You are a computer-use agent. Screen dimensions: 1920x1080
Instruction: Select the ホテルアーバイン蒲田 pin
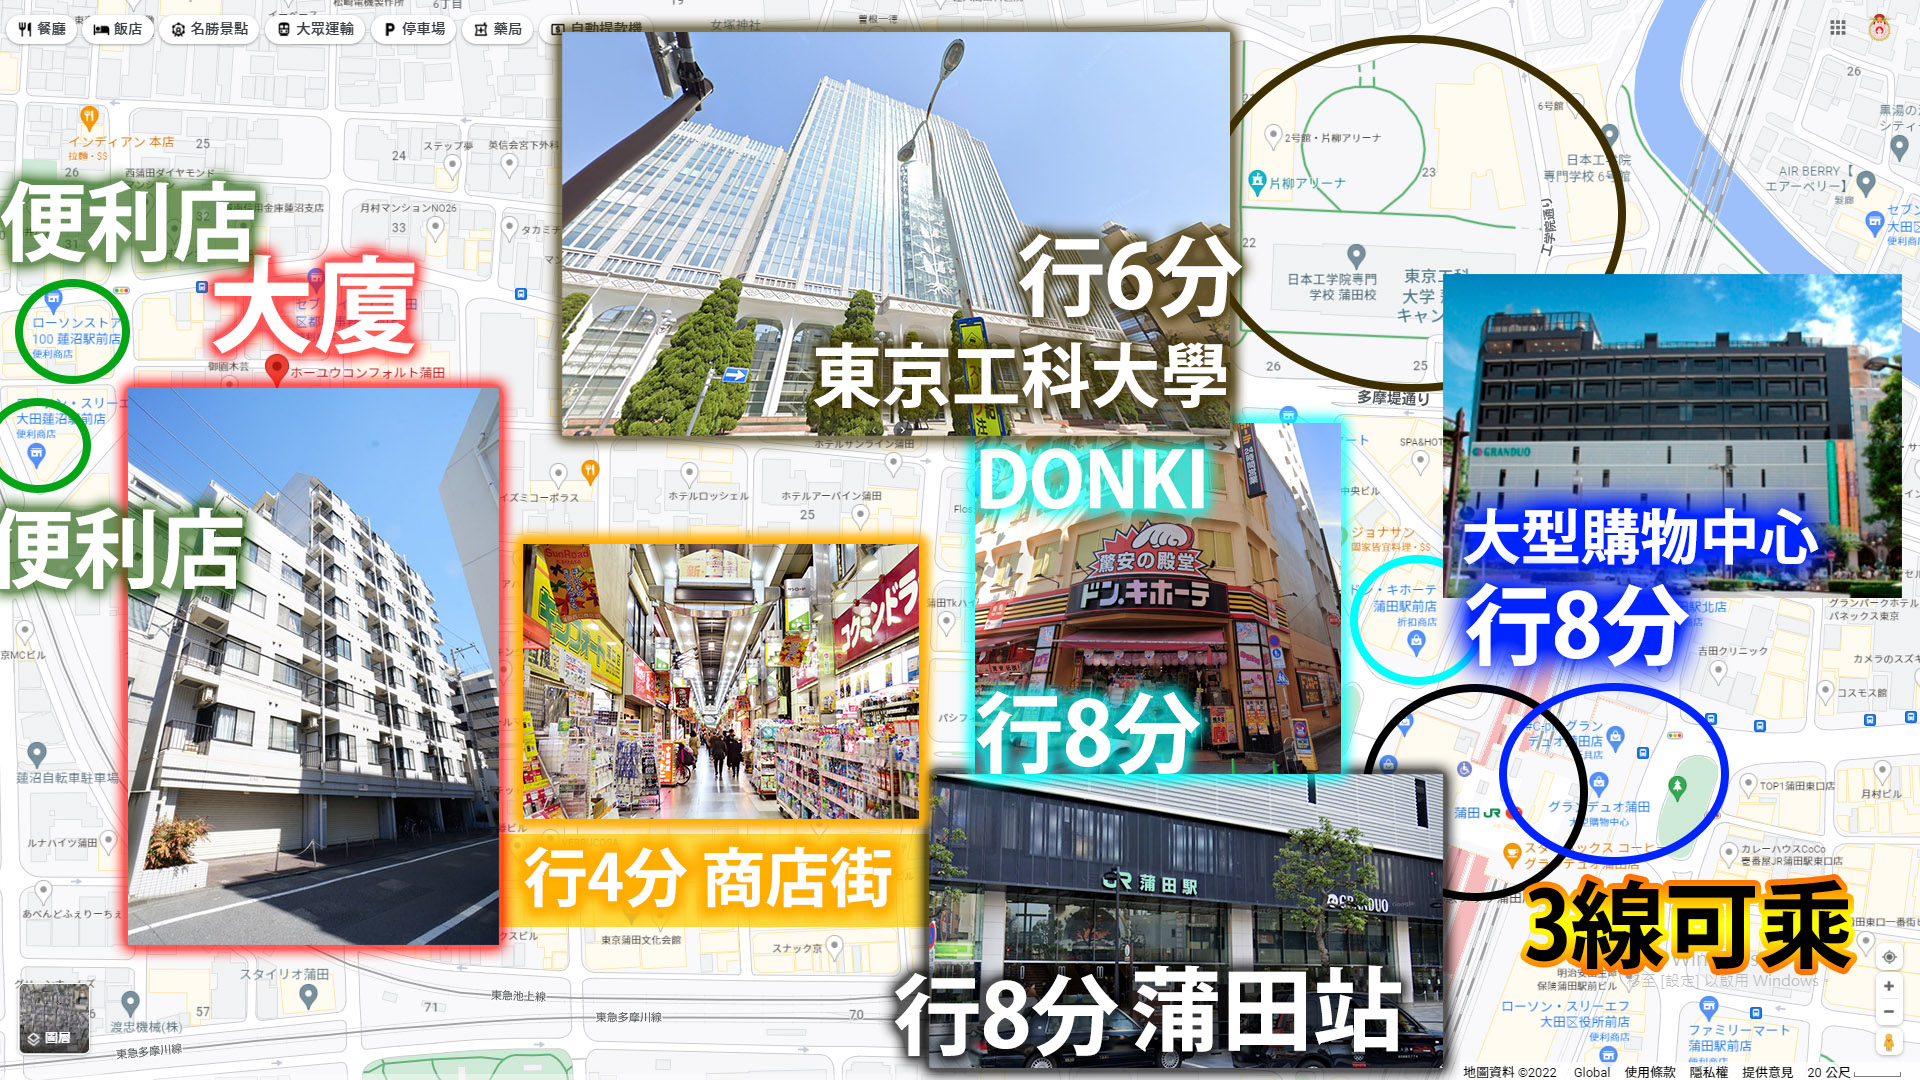[x=860, y=516]
